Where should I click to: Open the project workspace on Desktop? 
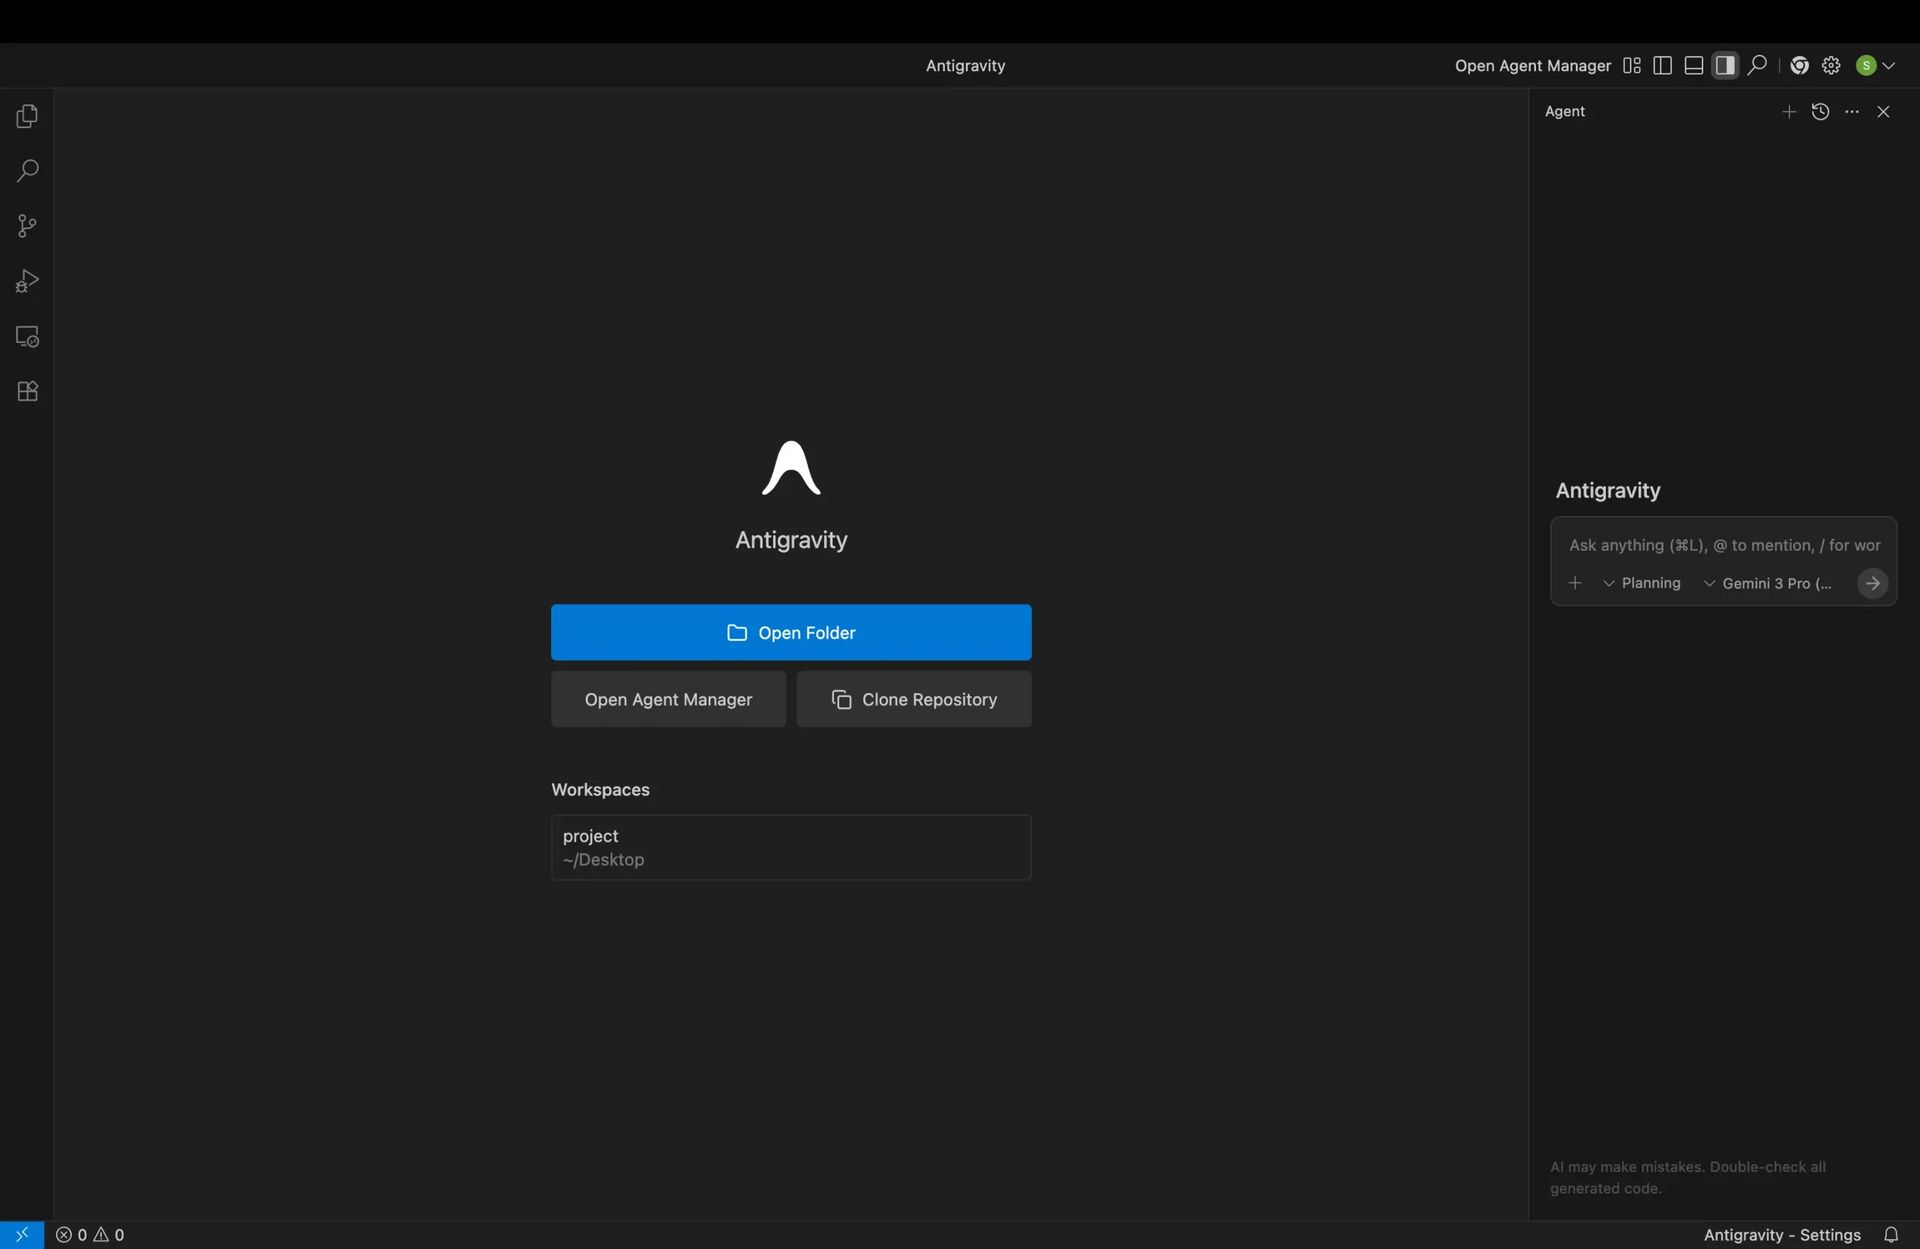(790, 847)
